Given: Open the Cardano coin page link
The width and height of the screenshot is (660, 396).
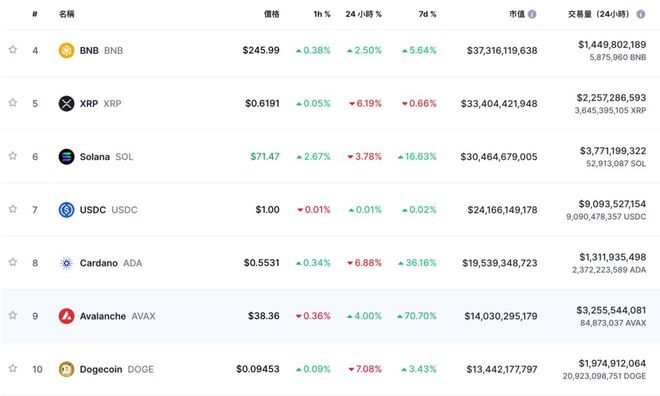Looking at the screenshot, I should 111,263.
